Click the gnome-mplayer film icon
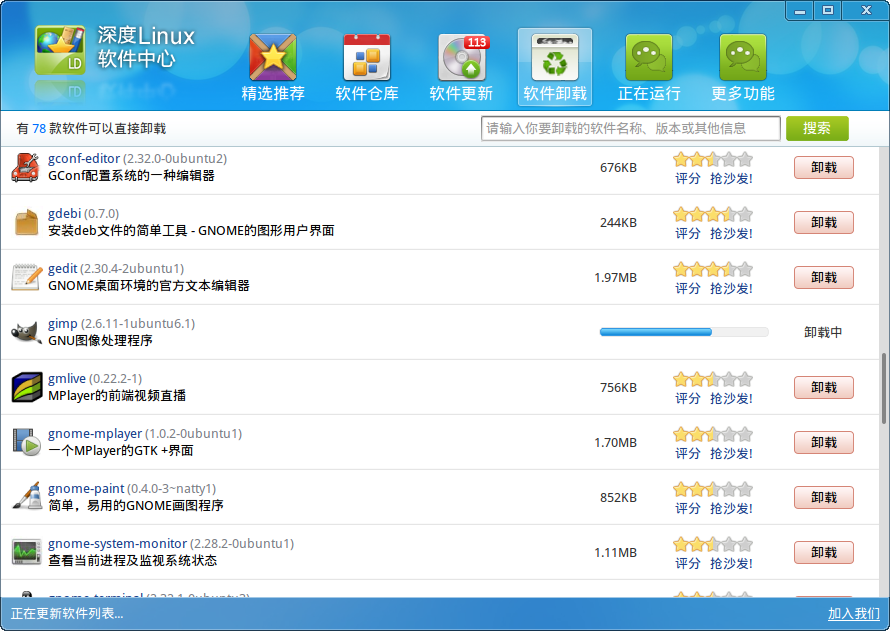 click(27, 443)
